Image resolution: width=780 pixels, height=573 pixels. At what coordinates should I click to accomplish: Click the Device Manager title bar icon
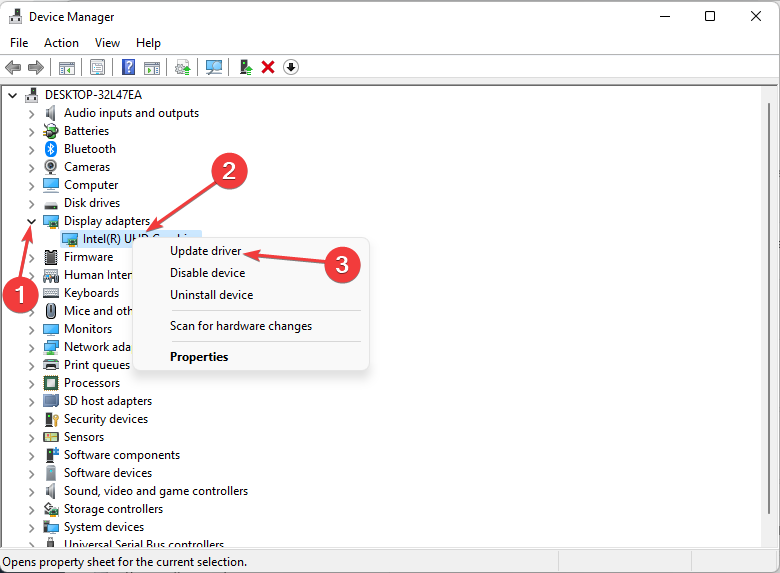[15, 16]
